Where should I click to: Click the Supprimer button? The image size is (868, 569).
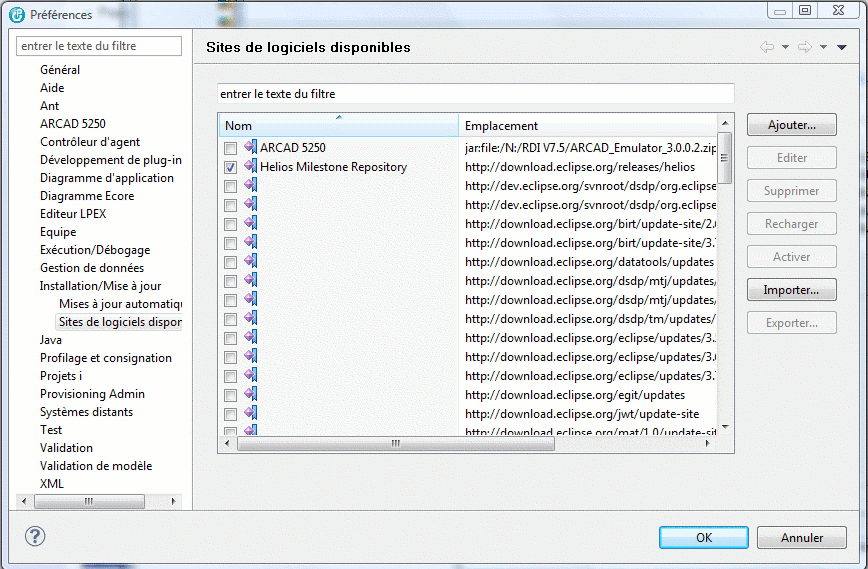792,190
